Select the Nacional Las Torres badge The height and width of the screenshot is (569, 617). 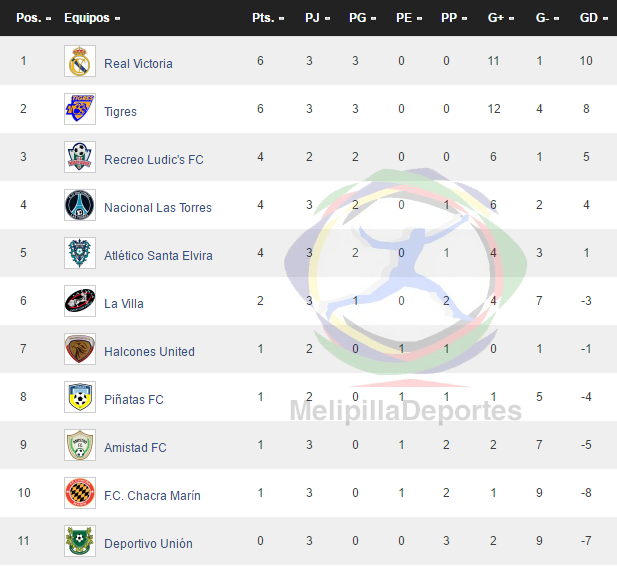click(80, 205)
